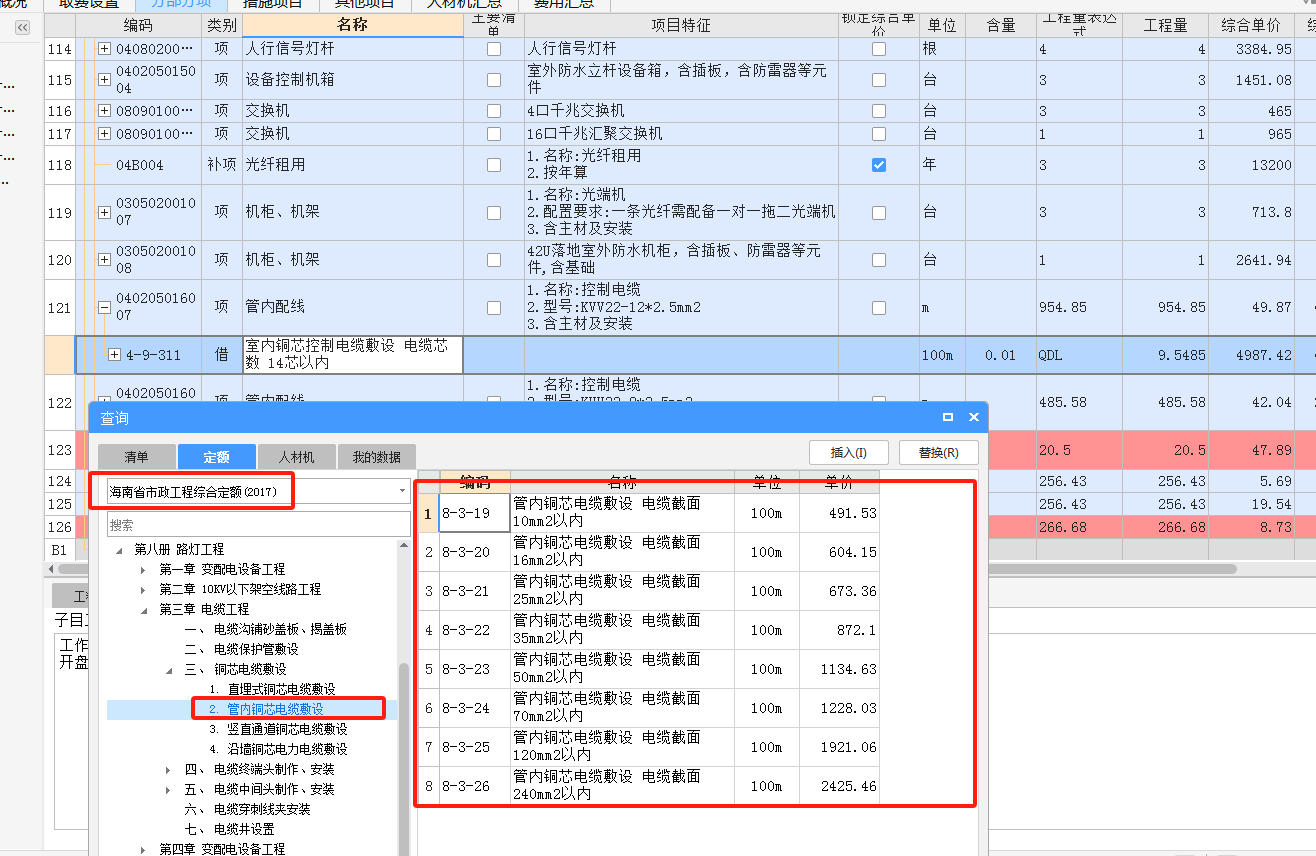Screen dimensions: 1316x856
Task: Collapse 第三章 电缆工程 tree arrow
Action: [144, 610]
